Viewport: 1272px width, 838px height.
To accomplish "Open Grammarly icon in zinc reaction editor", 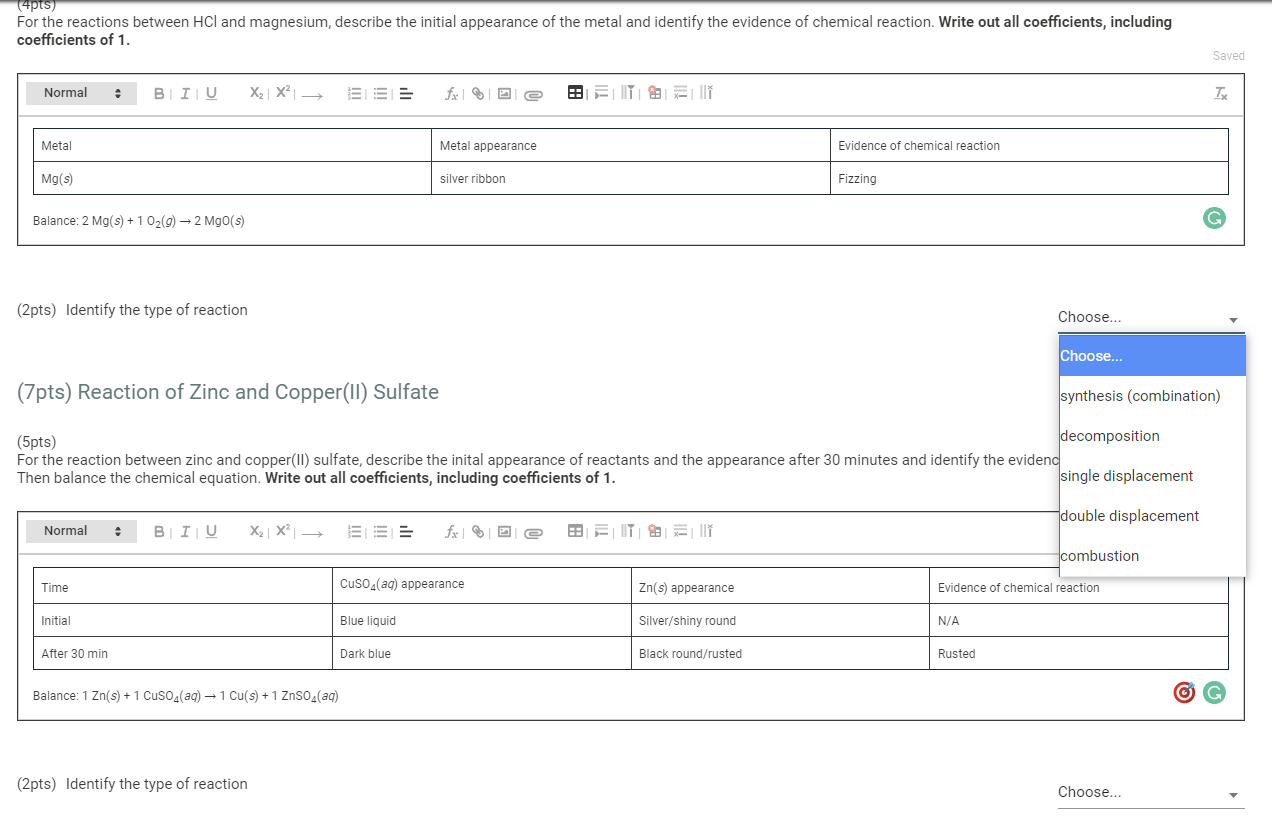I will click(x=1213, y=692).
